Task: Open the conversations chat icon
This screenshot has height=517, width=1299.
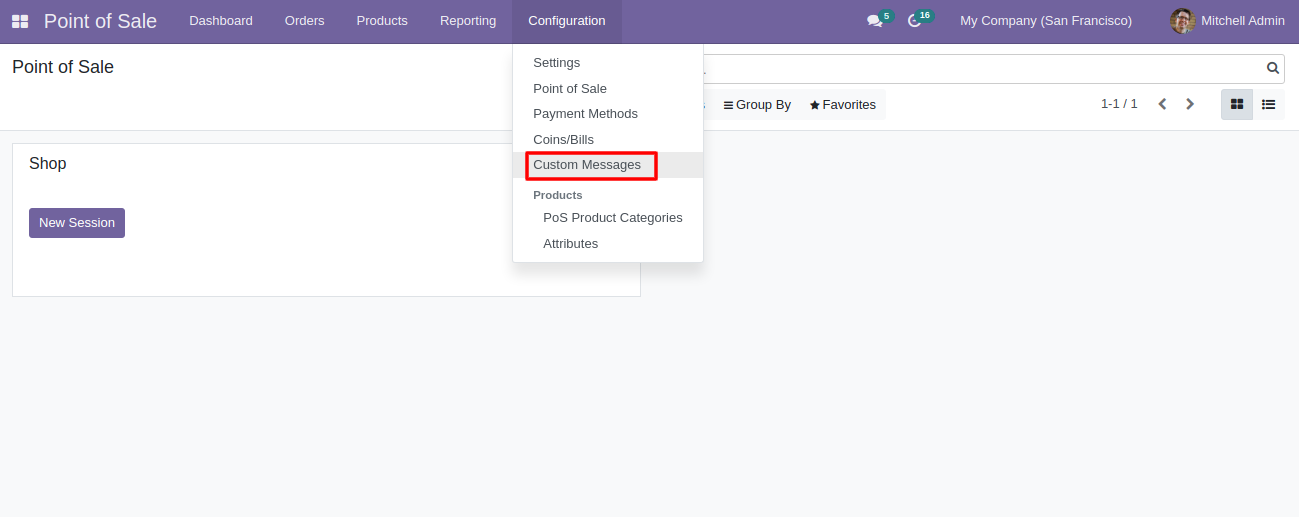Action: (x=874, y=21)
